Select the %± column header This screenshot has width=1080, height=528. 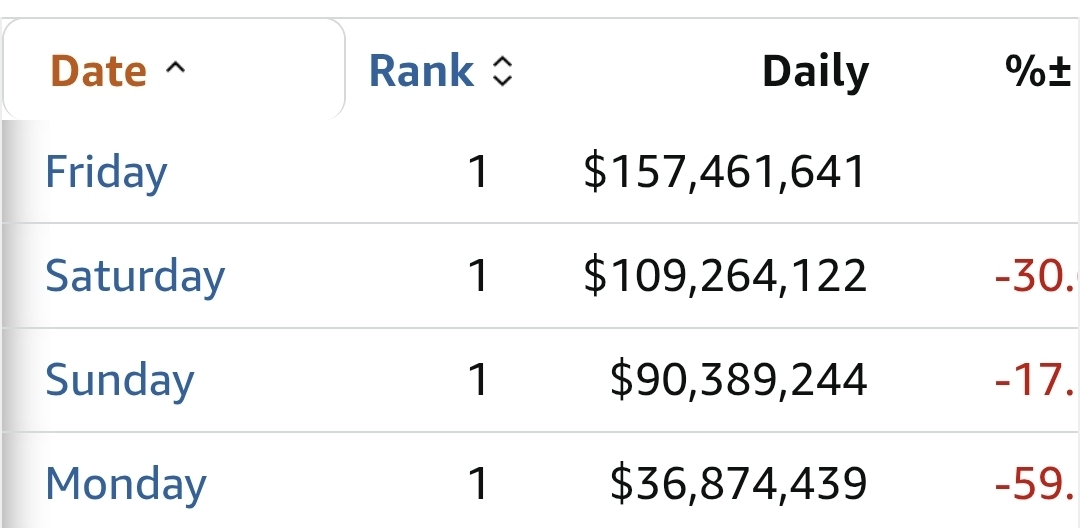point(1039,71)
